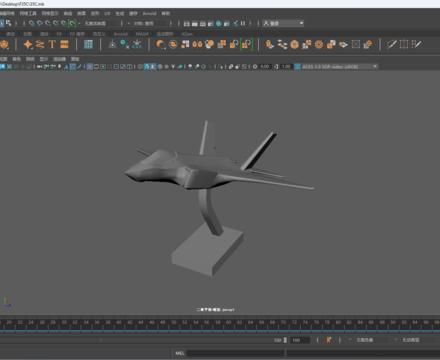440x360 pixels.
Task: Open the ACES 1.0 SDR-video view transform dropdown
Action: 339,67
